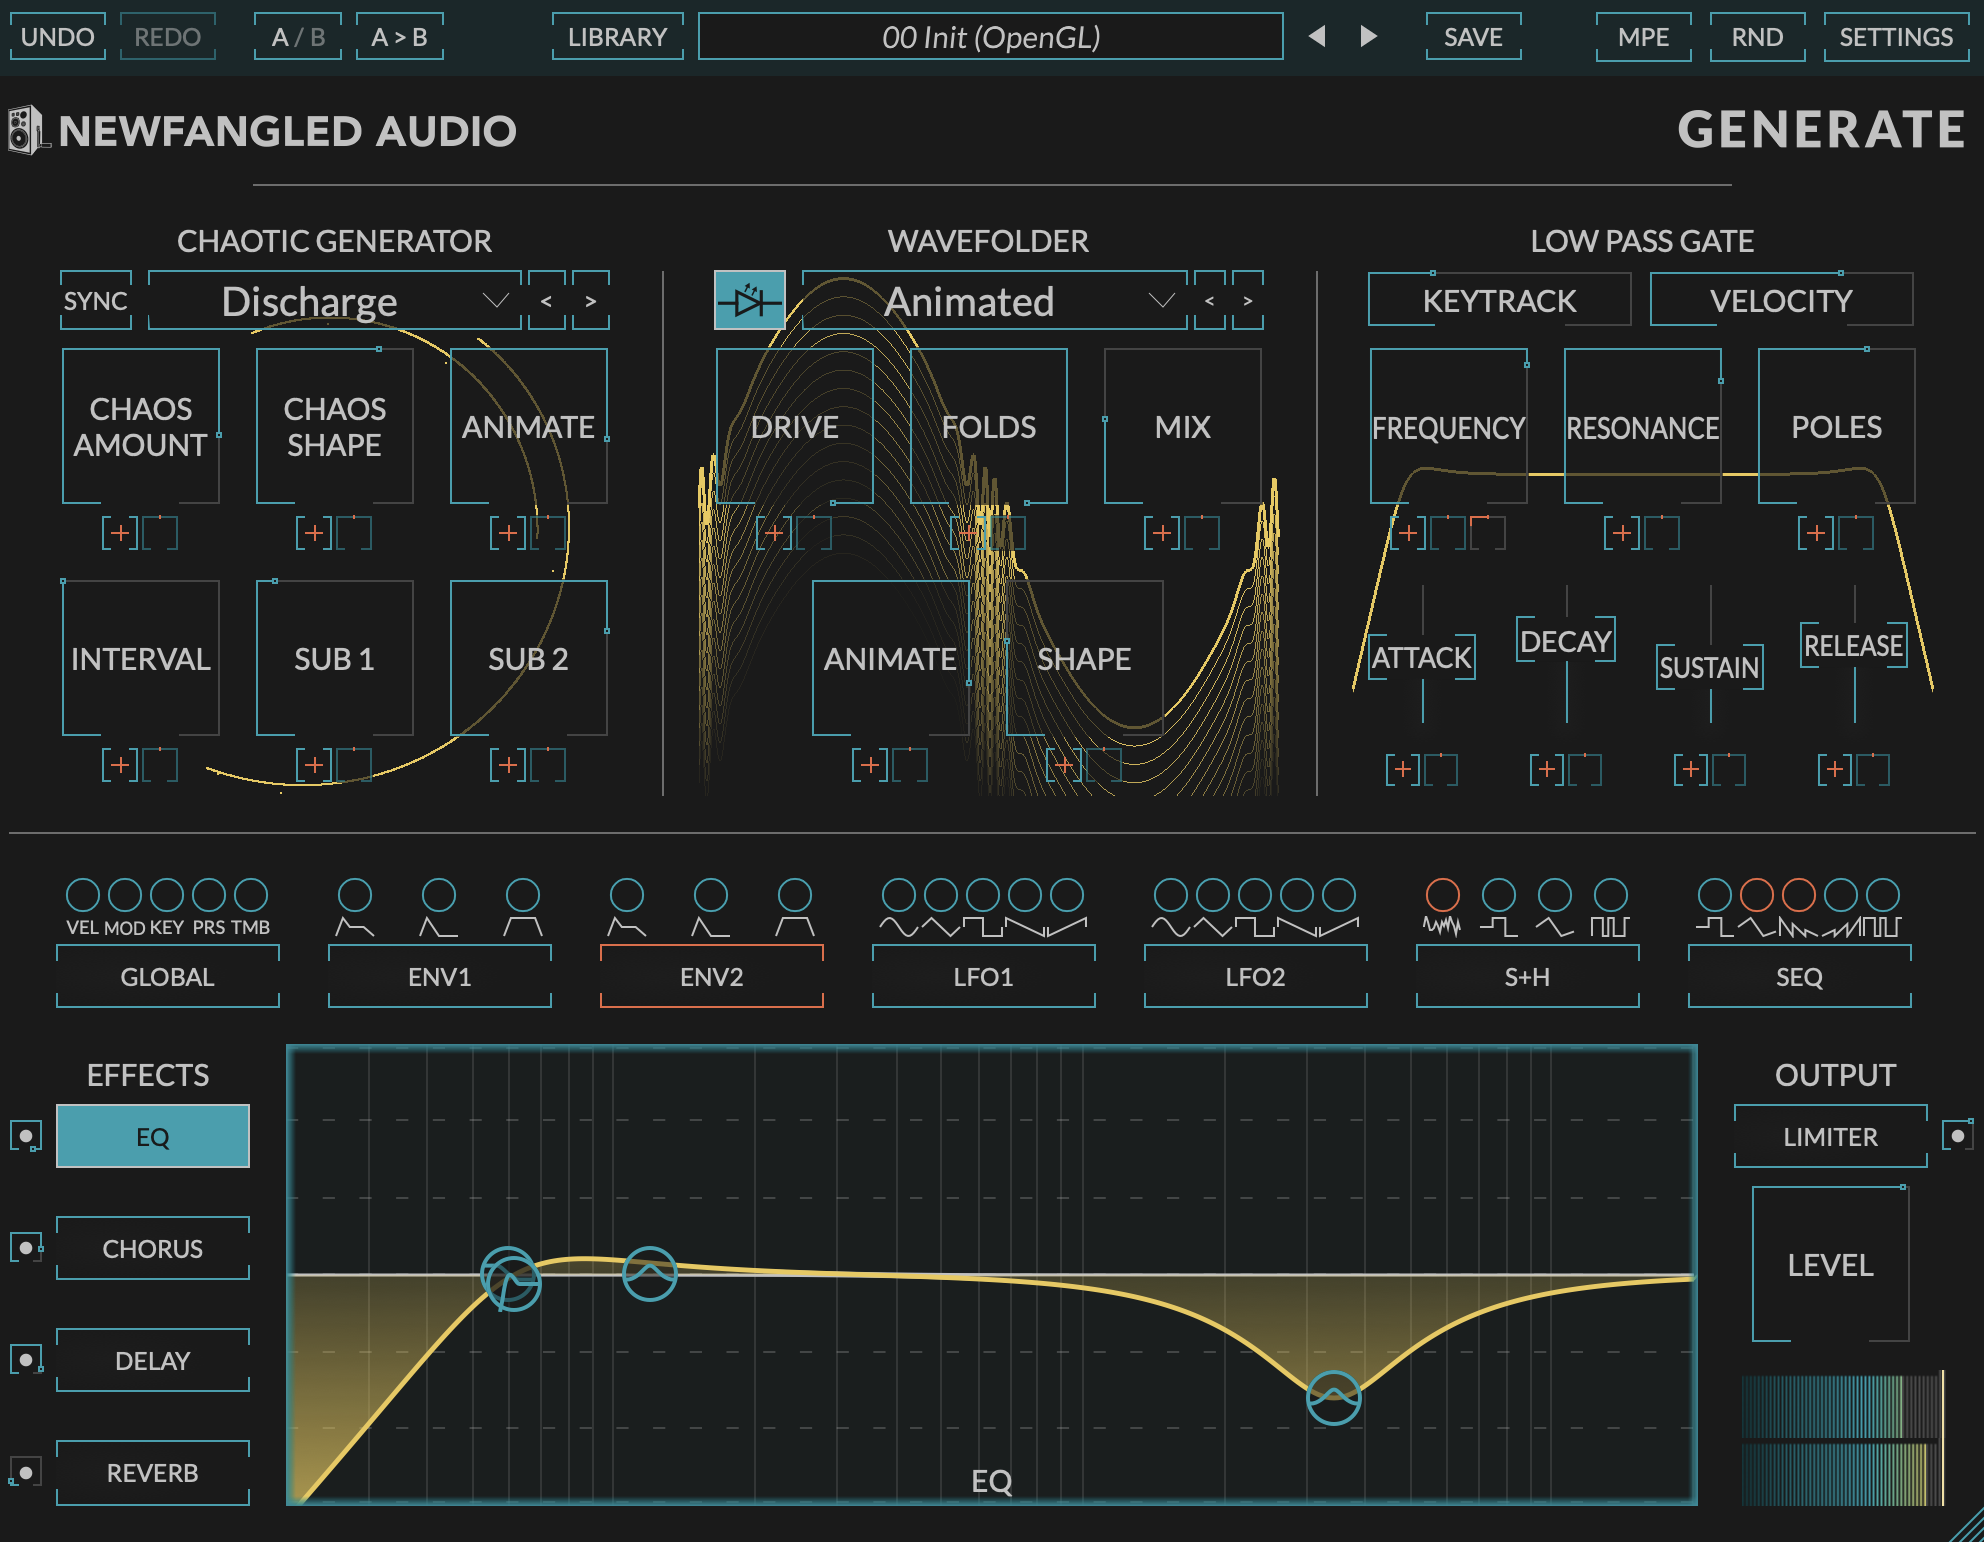Add modulation plus under RELEASE
Screen dimensions: 1984x1542
(1835, 769)
